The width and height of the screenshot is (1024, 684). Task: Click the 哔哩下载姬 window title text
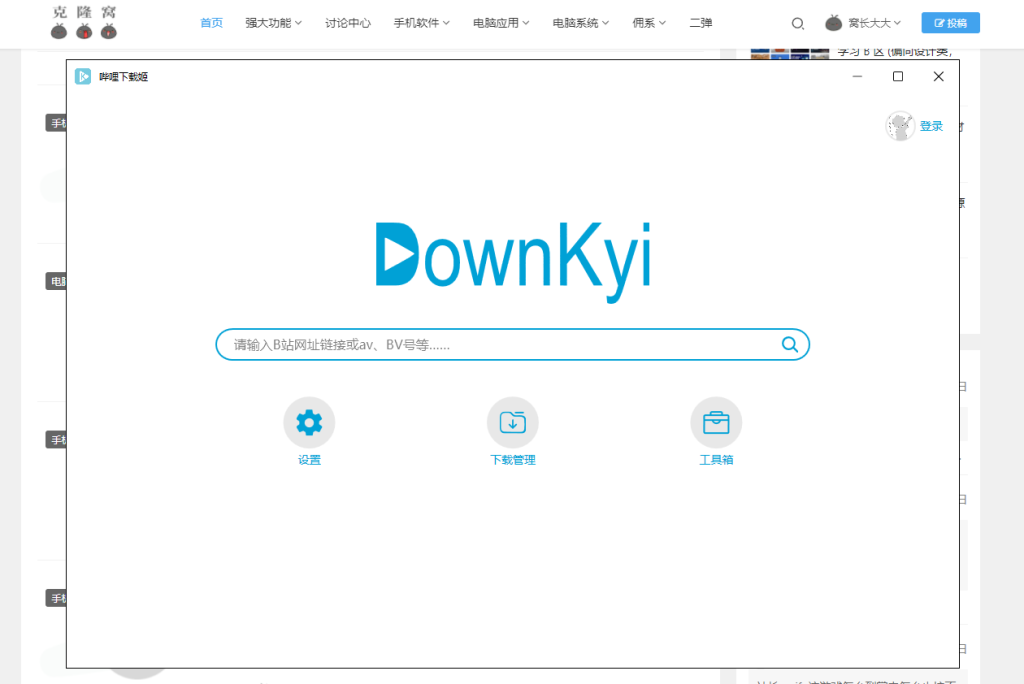click(x=123, y=76)
